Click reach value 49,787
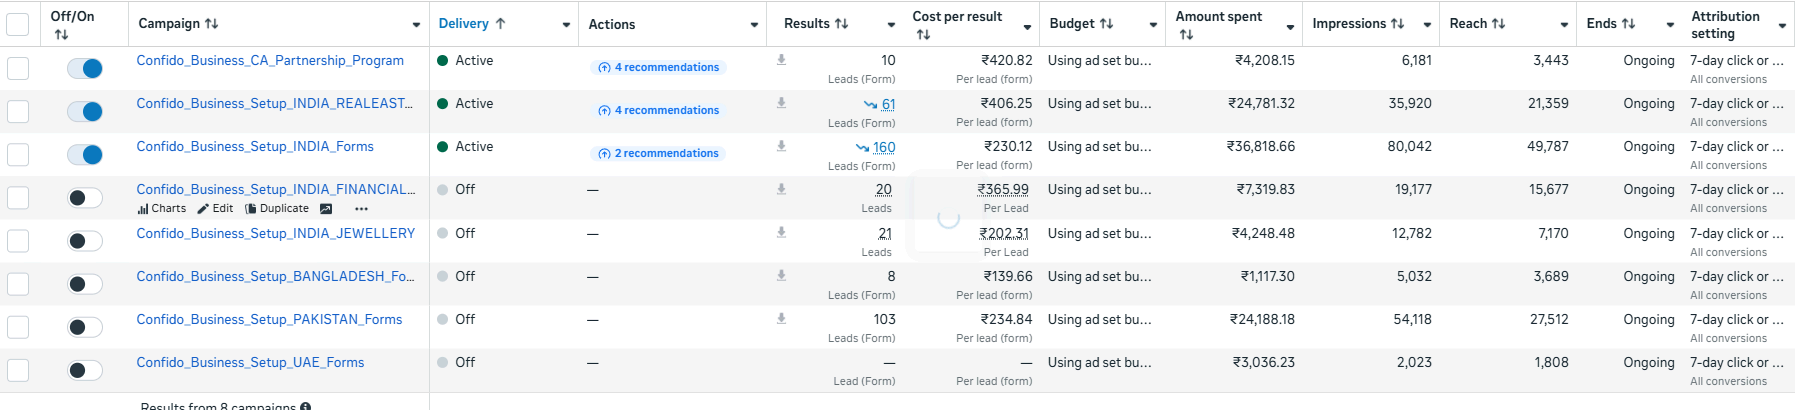Viewport: 1795px width, 410px height. (x=1547, y=146)
